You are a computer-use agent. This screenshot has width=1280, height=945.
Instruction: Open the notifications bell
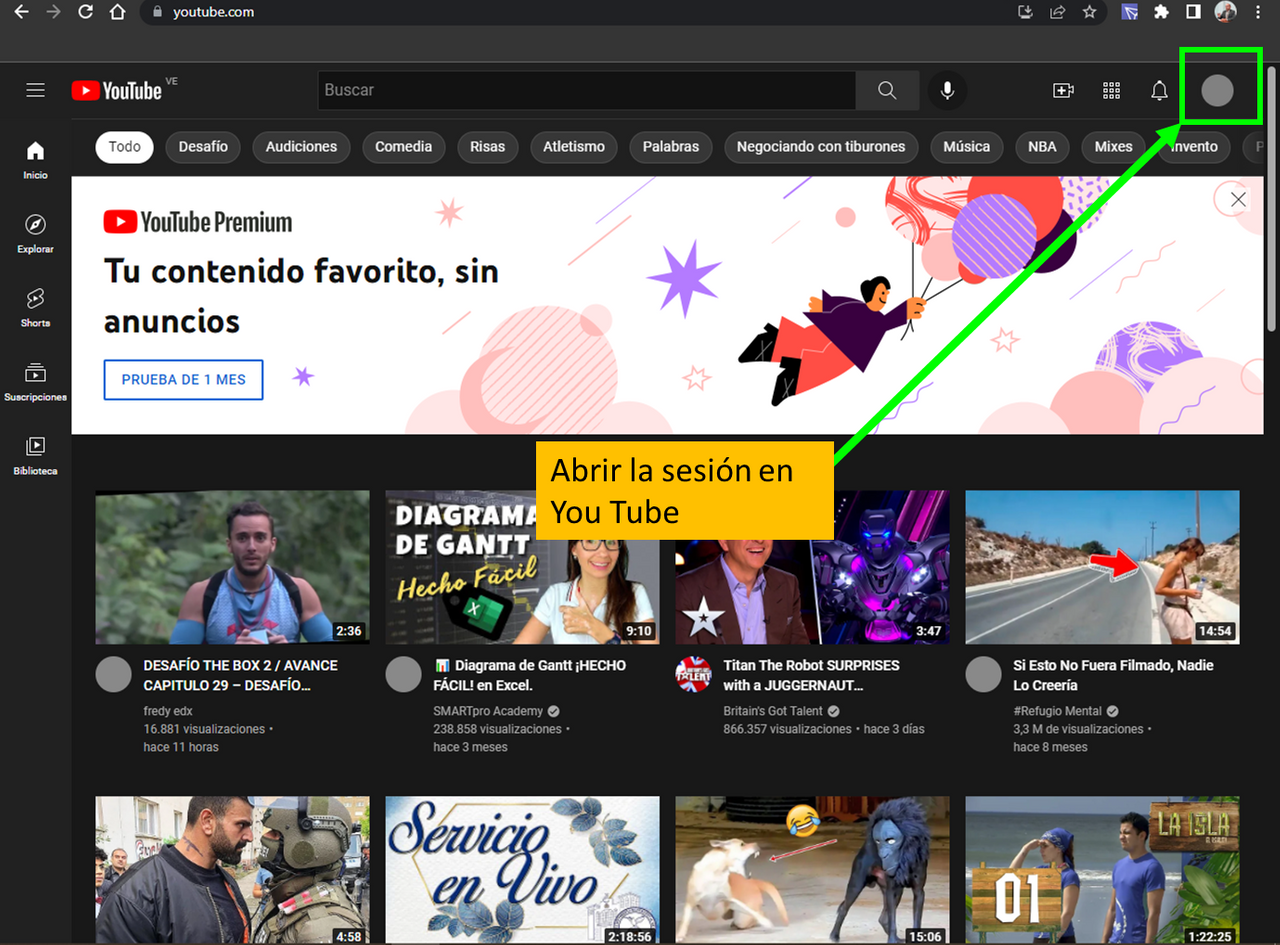[1159, 91]
